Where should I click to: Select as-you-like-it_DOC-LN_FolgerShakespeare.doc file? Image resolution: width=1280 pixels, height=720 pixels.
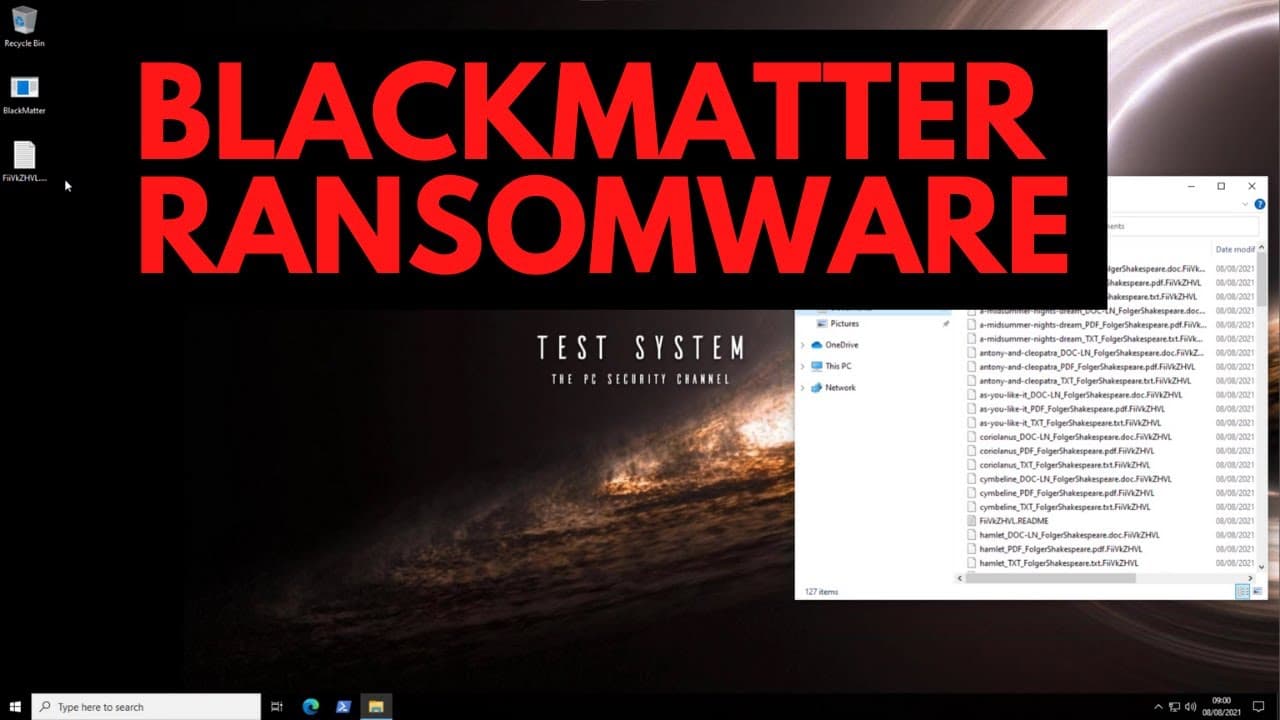click(x=1075, y=395)
